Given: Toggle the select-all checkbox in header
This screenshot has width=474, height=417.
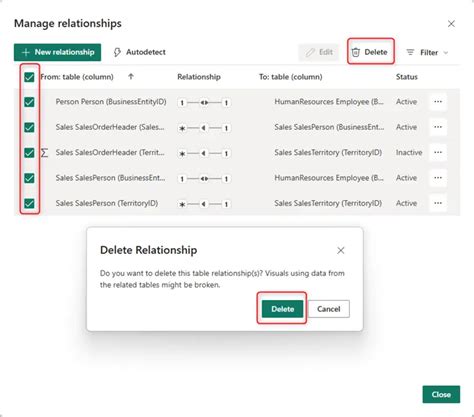Looking at the screenshot, I should (x=29, y=77).
